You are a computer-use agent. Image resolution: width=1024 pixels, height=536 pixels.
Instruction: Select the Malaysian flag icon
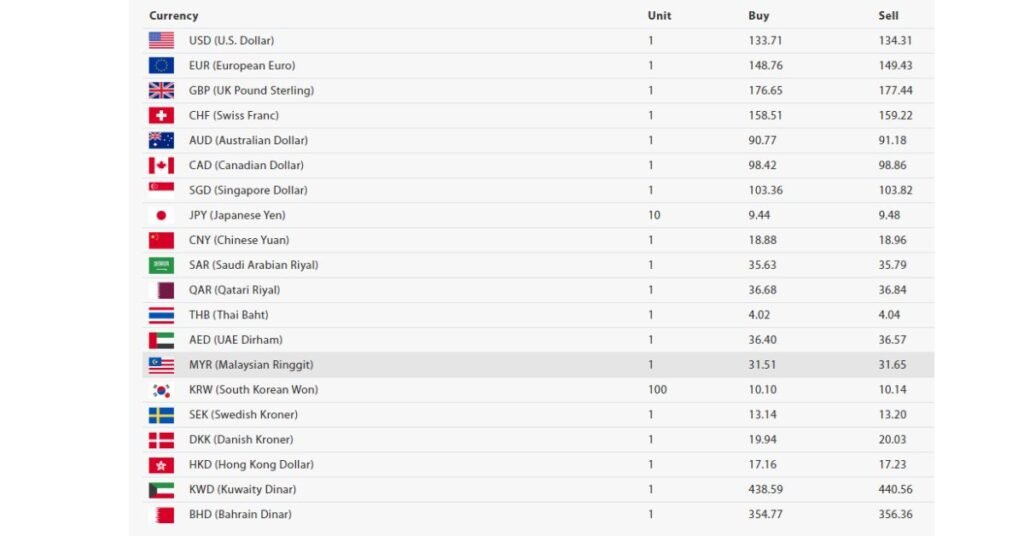pyautogui.click(x=161, y=365)
